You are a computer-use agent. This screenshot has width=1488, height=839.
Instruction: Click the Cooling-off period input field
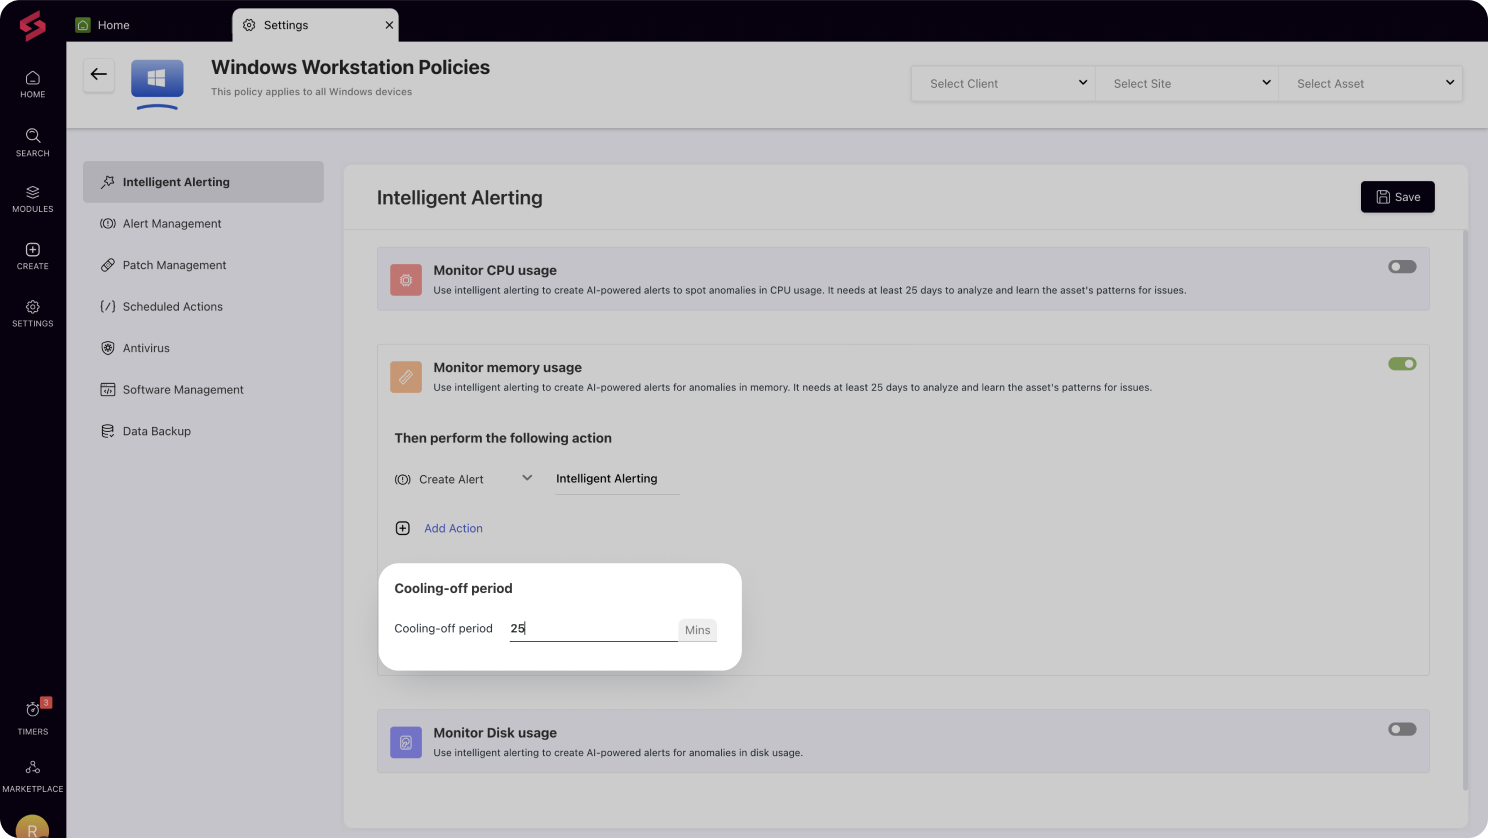[x=592, y=628]
